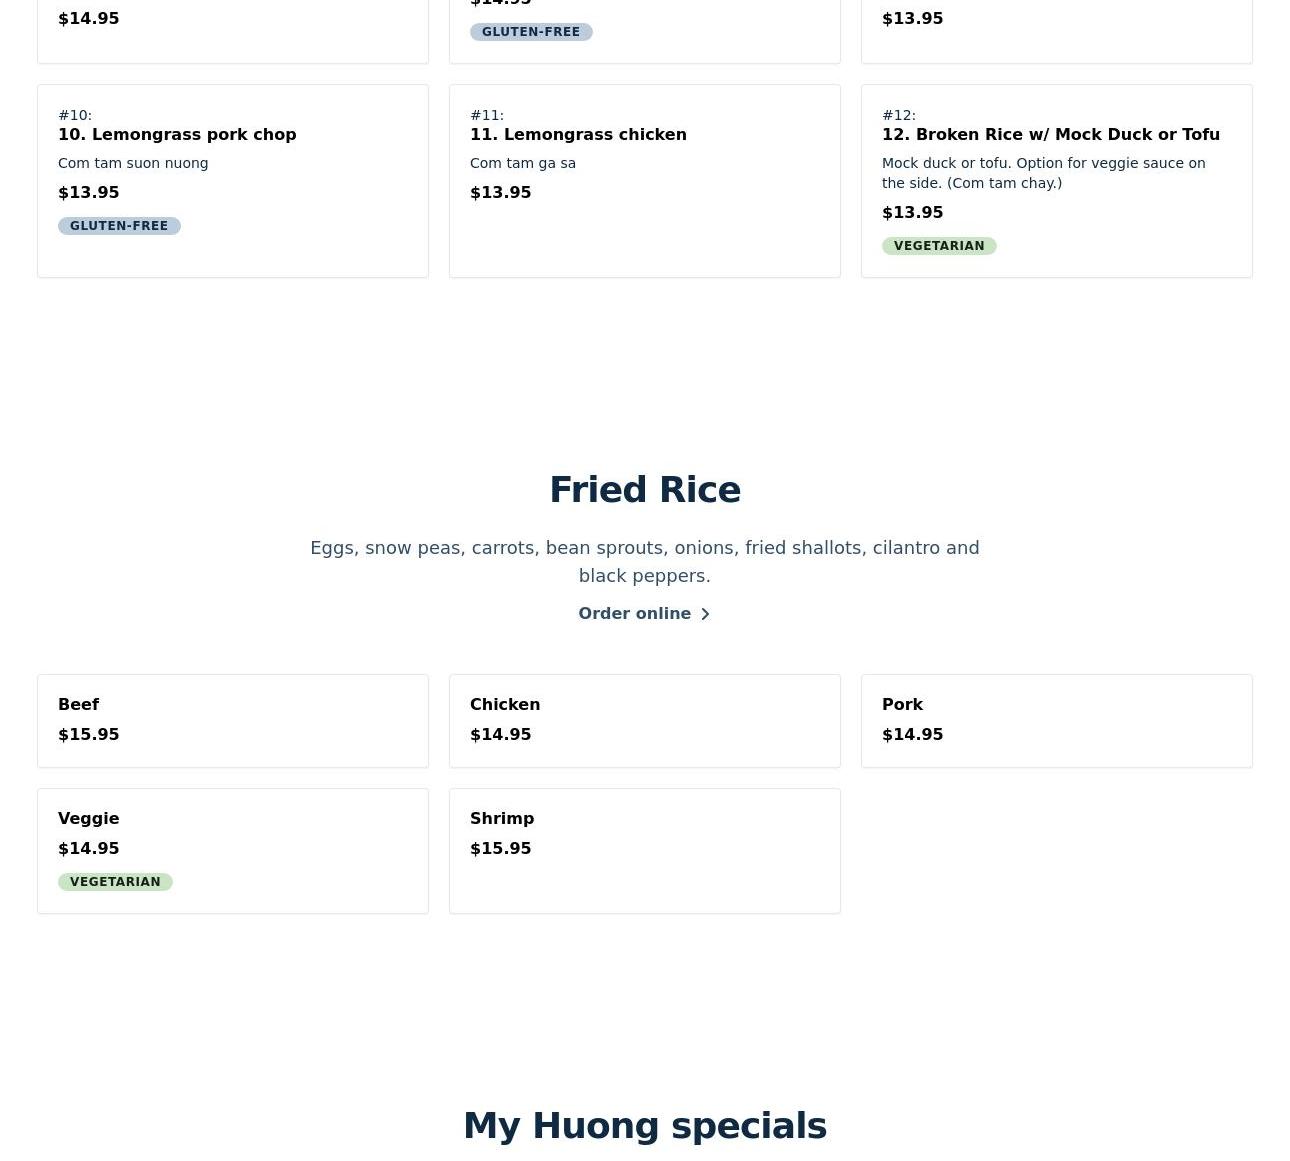
Task: Click the $15.95 price on Shrimp
Action: pyautogui.click(x=501, y=848)
